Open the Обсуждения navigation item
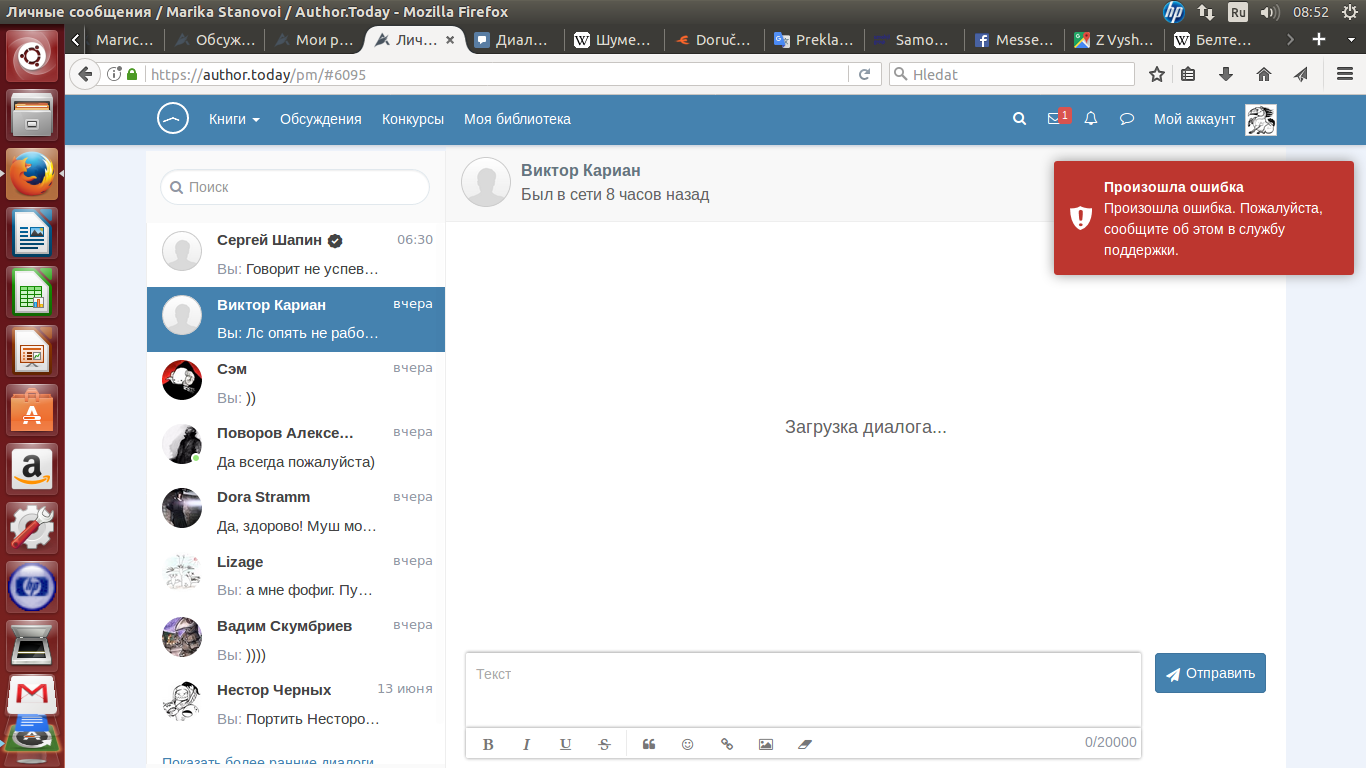 pyautogui.click(x=320, y=119)
